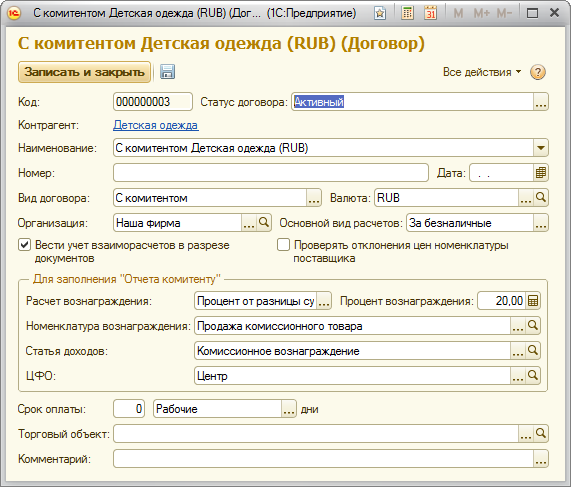Open the help question mark icon
The height and width of the screenshot is (487, 571).
tap(537, 72)
